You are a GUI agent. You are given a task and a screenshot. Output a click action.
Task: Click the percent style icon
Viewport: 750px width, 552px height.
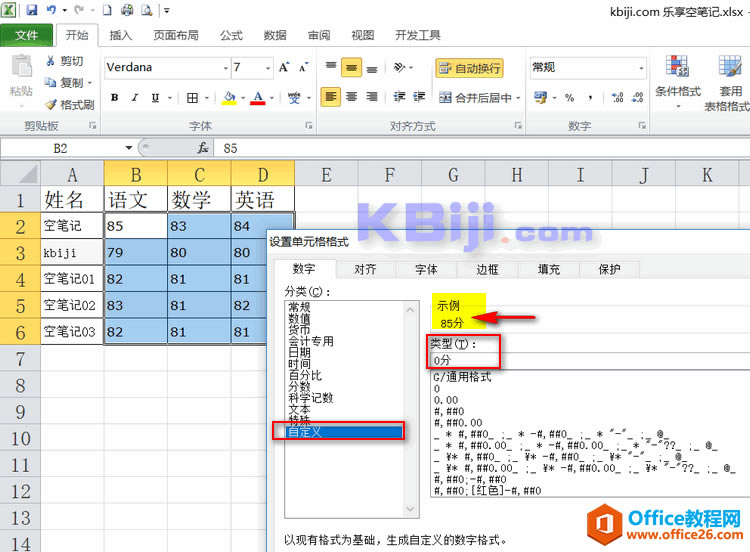click(569, 98)
